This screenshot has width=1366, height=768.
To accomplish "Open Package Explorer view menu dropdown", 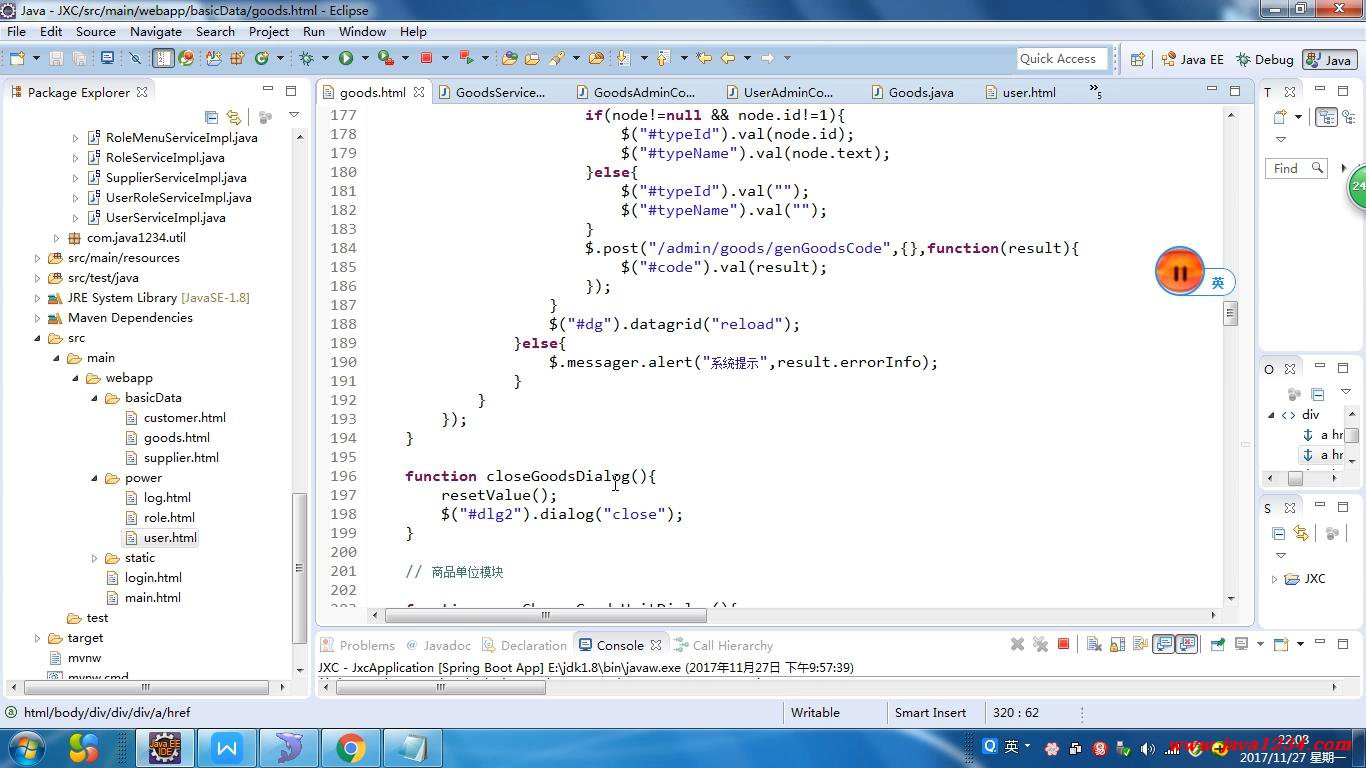I will click(x=294, y=116).
